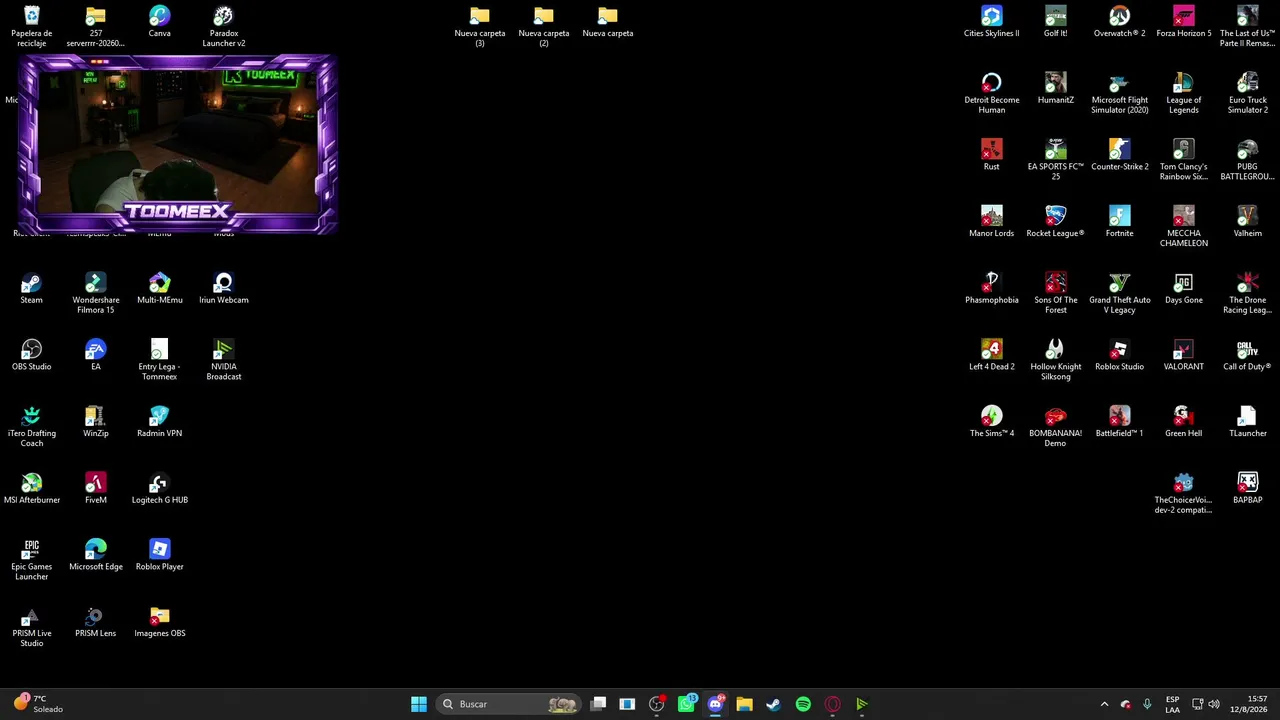The height and width of the screenshot is (720, 1280).
Task: Open the 7°C Soleado weather widget
Action: pos(39,704)
